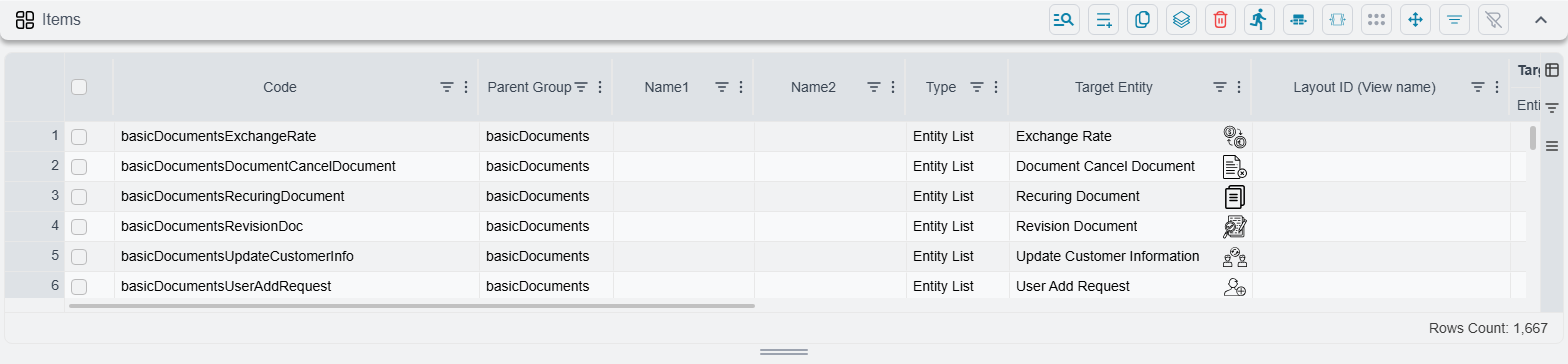Screen dimensions: 1568x364
Task: Sort by the Code column header
Action: (279, 88)
